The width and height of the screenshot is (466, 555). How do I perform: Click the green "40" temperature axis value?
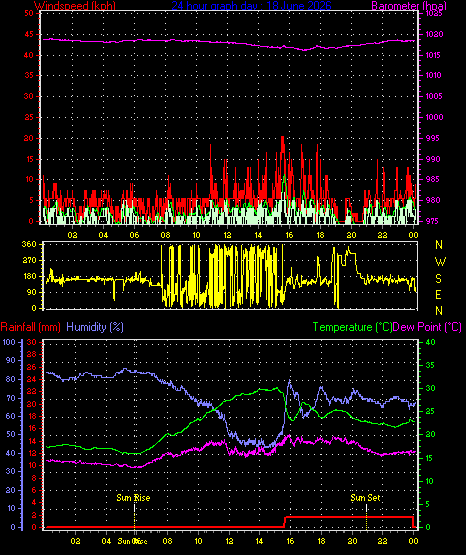pyautogui.click(x=430, y=342)
